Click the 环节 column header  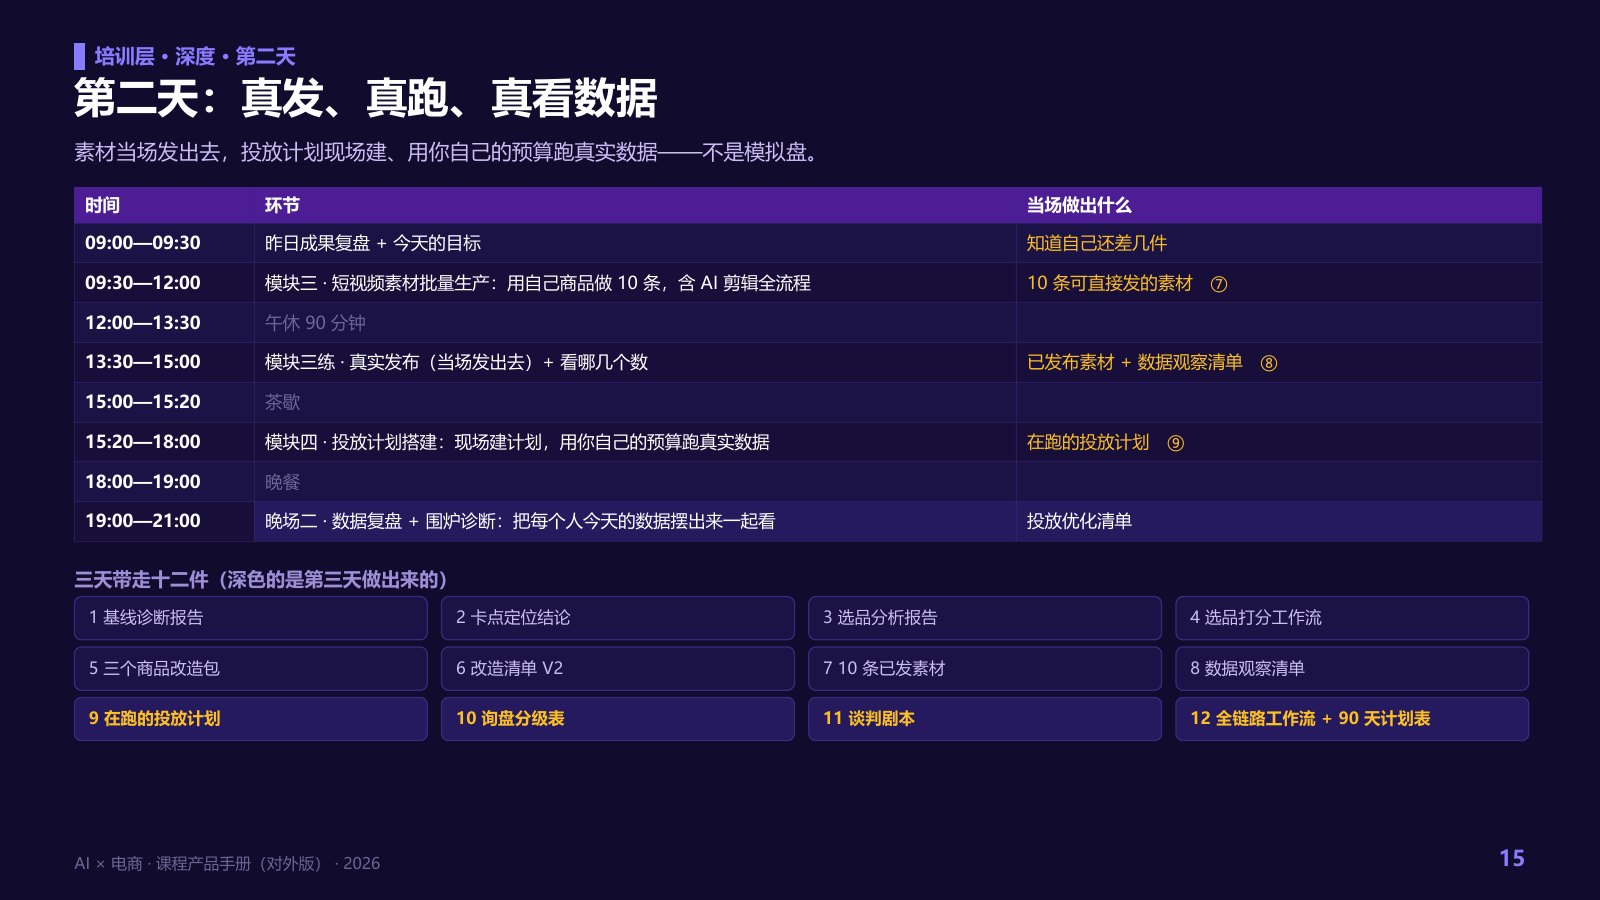click(x=635, y=205)
